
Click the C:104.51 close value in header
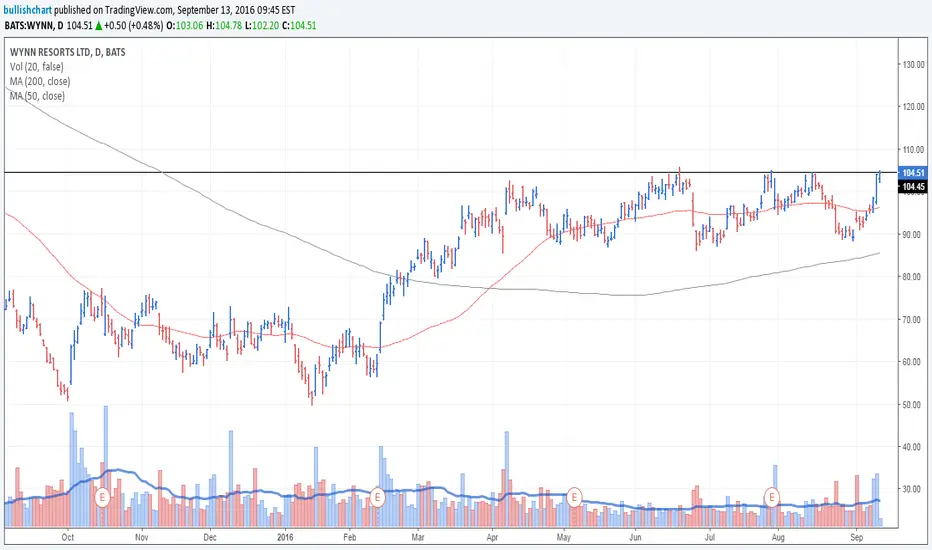click(x=299, y=26)
